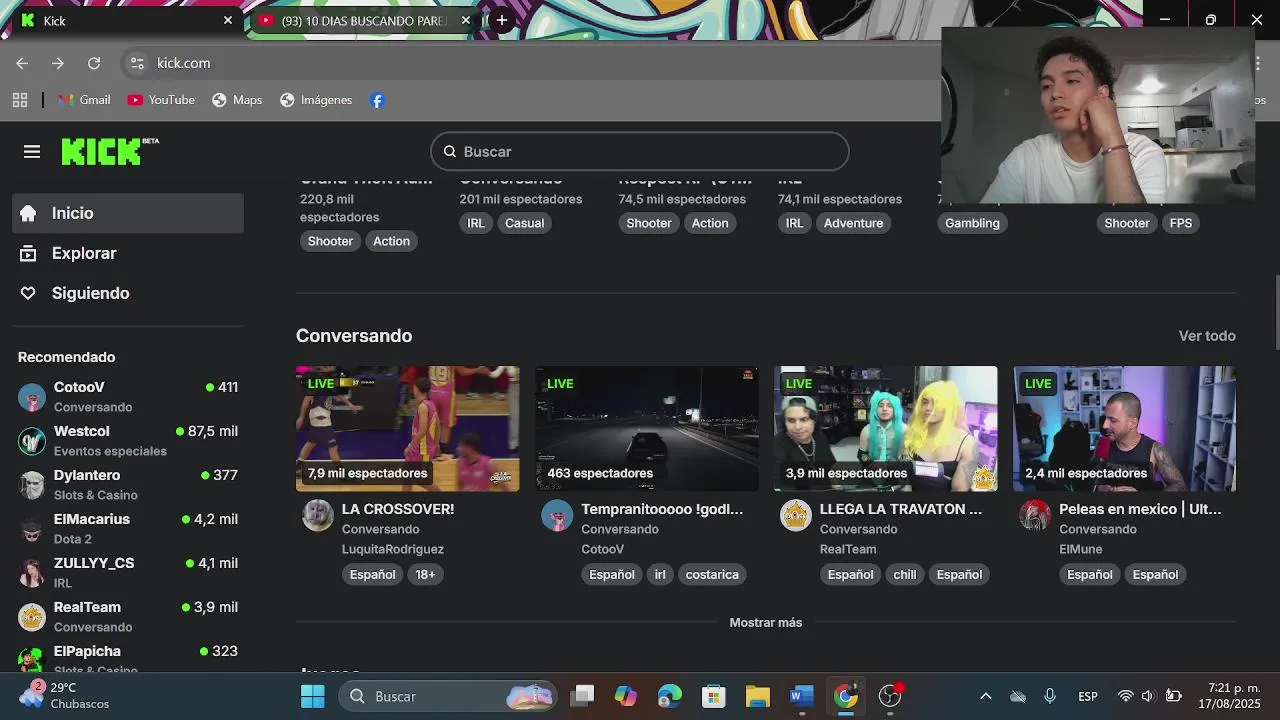Open Westcol avatar in Recomendado list
Screen dimensions: 1280x720
tap(32, 441)
